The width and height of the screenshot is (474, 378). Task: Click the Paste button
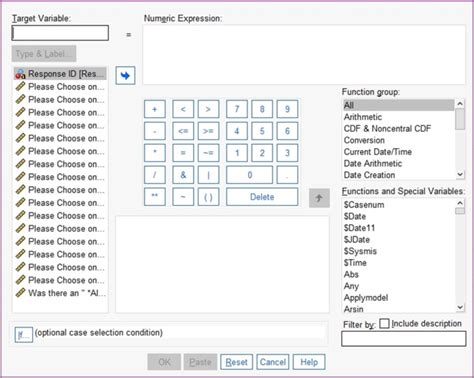200,362
